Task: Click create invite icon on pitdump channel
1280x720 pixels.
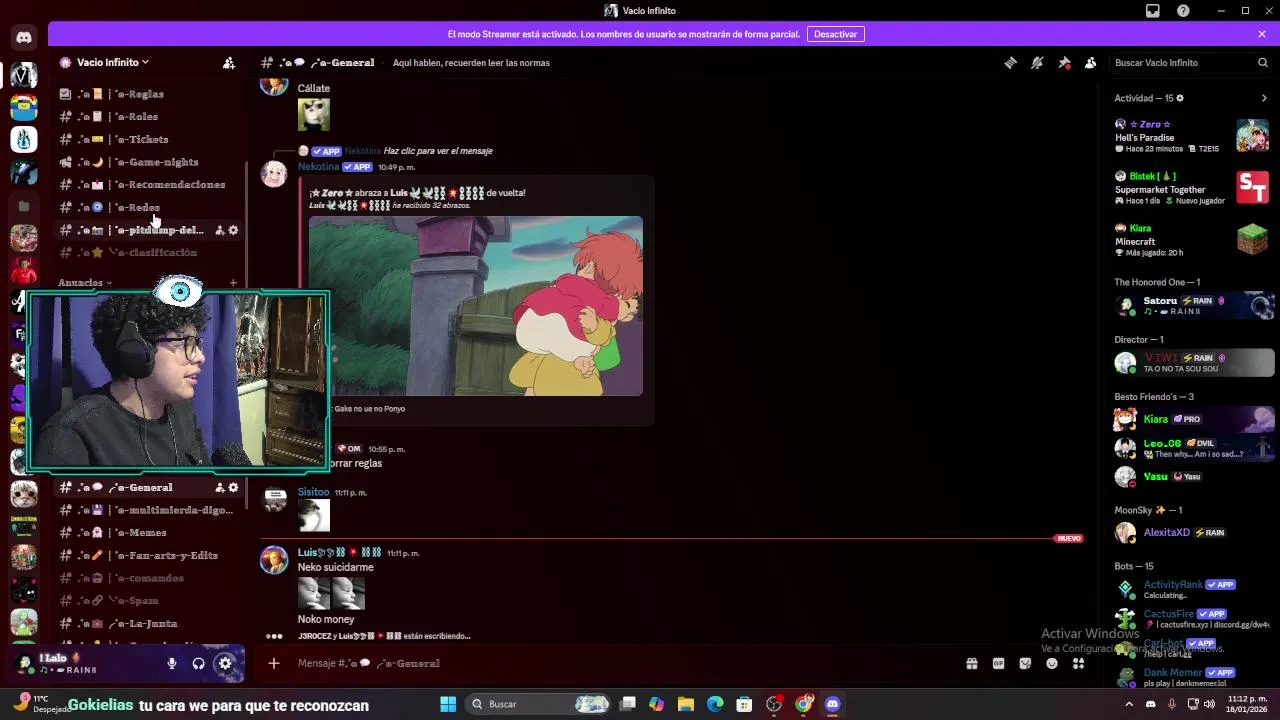Action: pos(220,230)
